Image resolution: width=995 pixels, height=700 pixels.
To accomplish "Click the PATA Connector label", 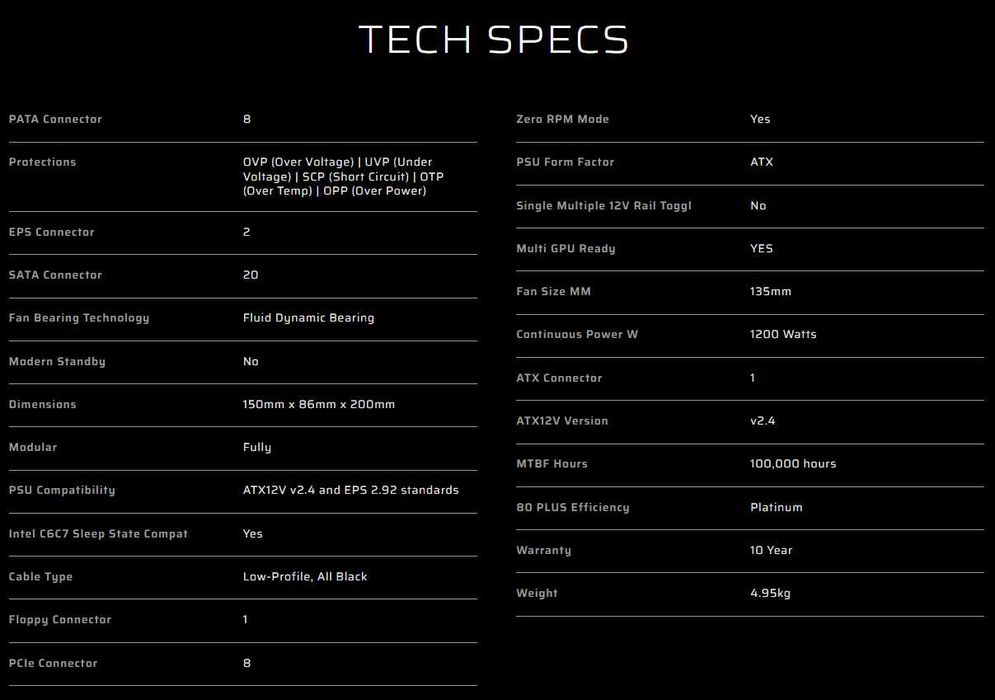I will [x=55, y=119].
